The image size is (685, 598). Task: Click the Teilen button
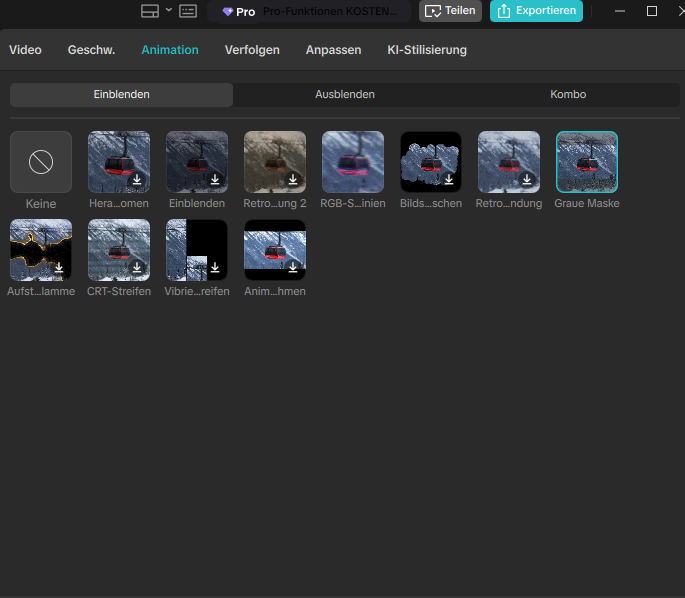(450, 11)
